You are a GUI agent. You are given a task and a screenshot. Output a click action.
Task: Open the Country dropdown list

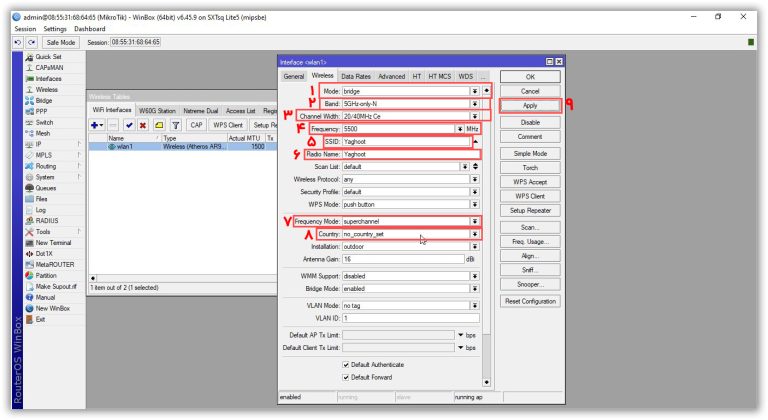pyautogui.click(x=474, y=233)
